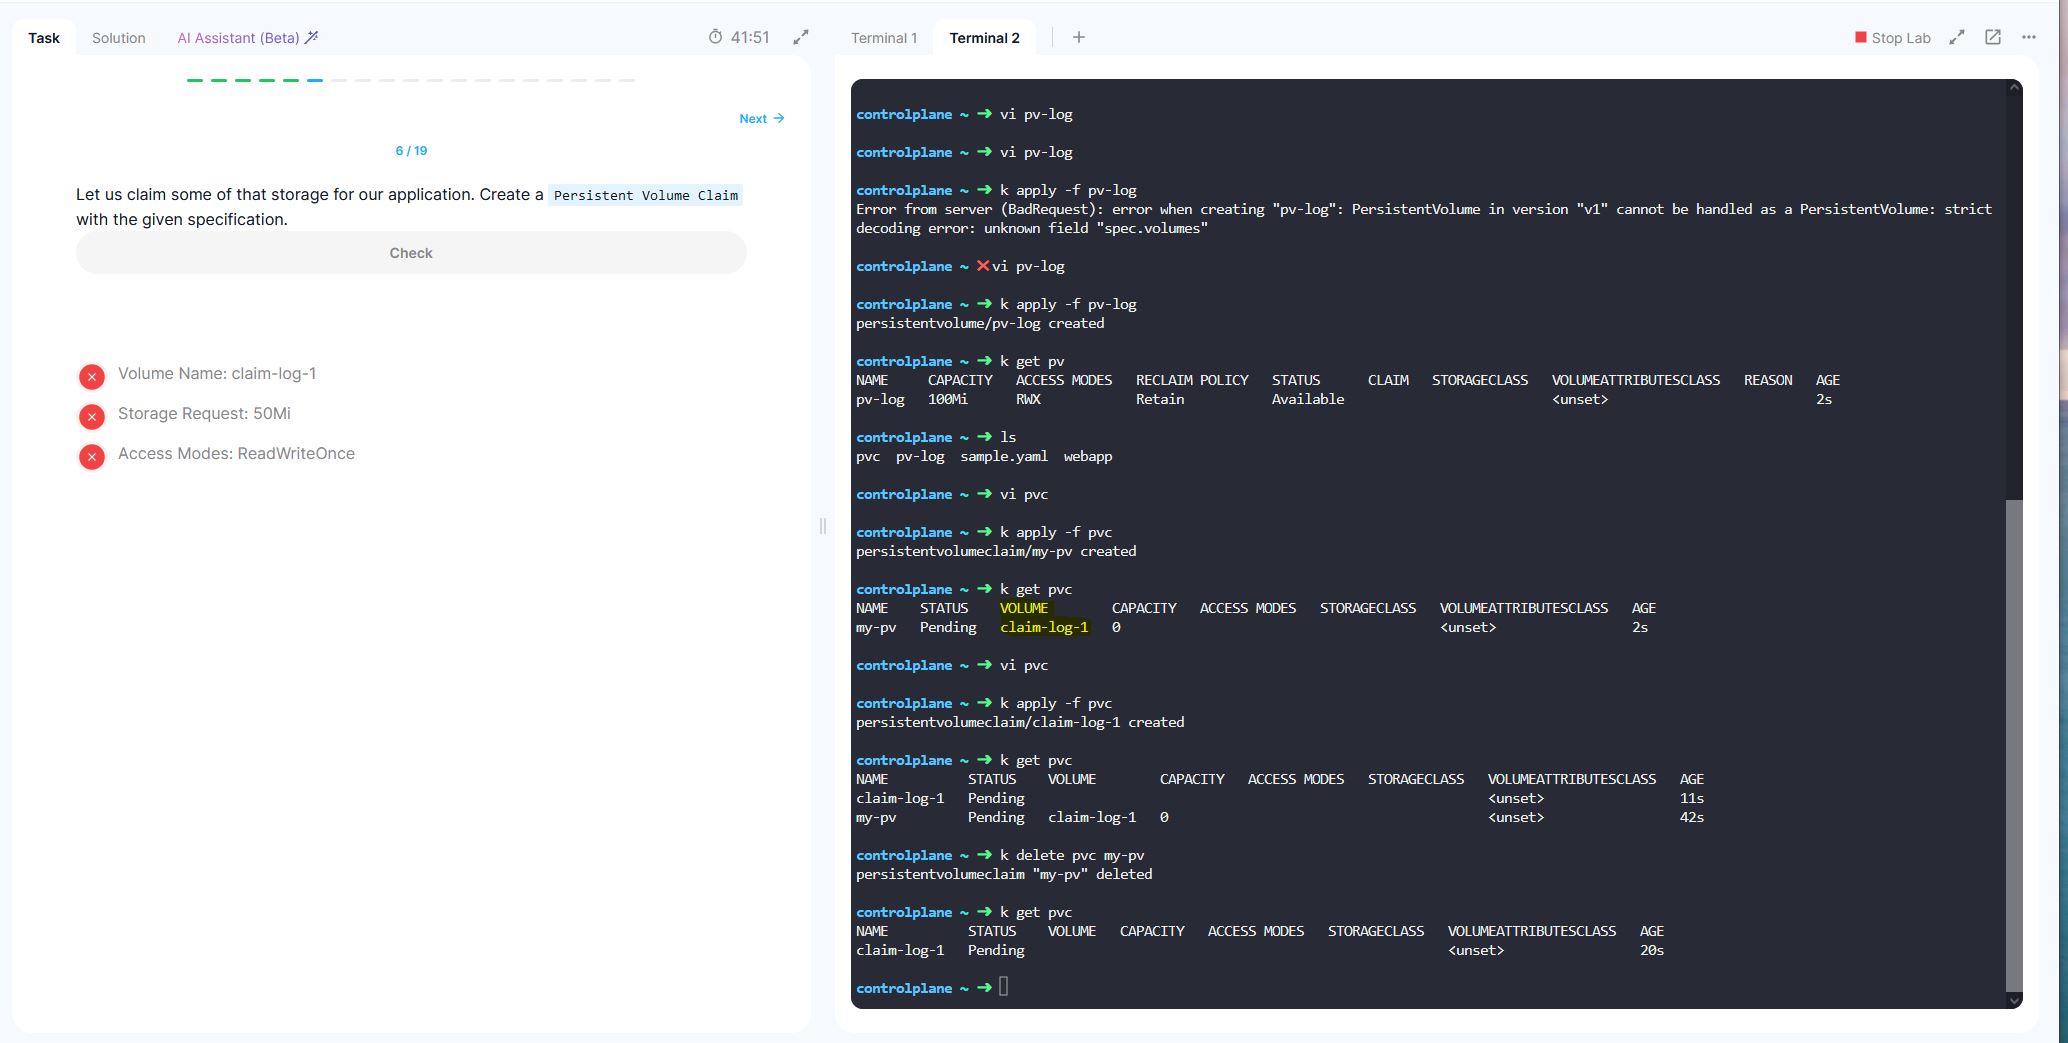The image size is (2068, 1043).
Task: Click the terminal scroll-up arrow
Action: click(x=2014, y=89)
